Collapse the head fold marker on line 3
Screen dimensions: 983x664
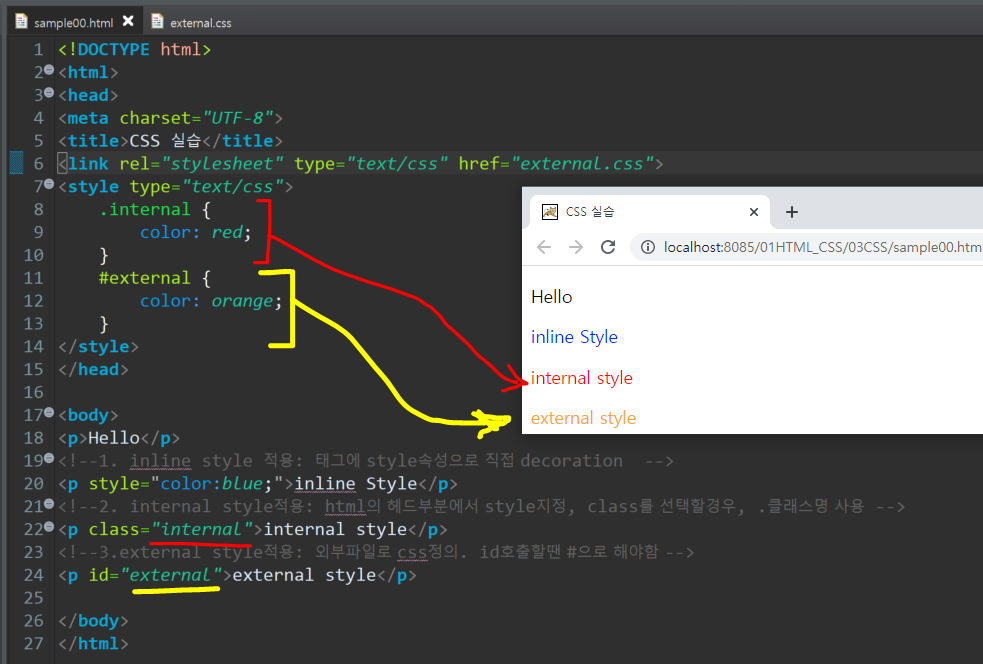point(49,93)
